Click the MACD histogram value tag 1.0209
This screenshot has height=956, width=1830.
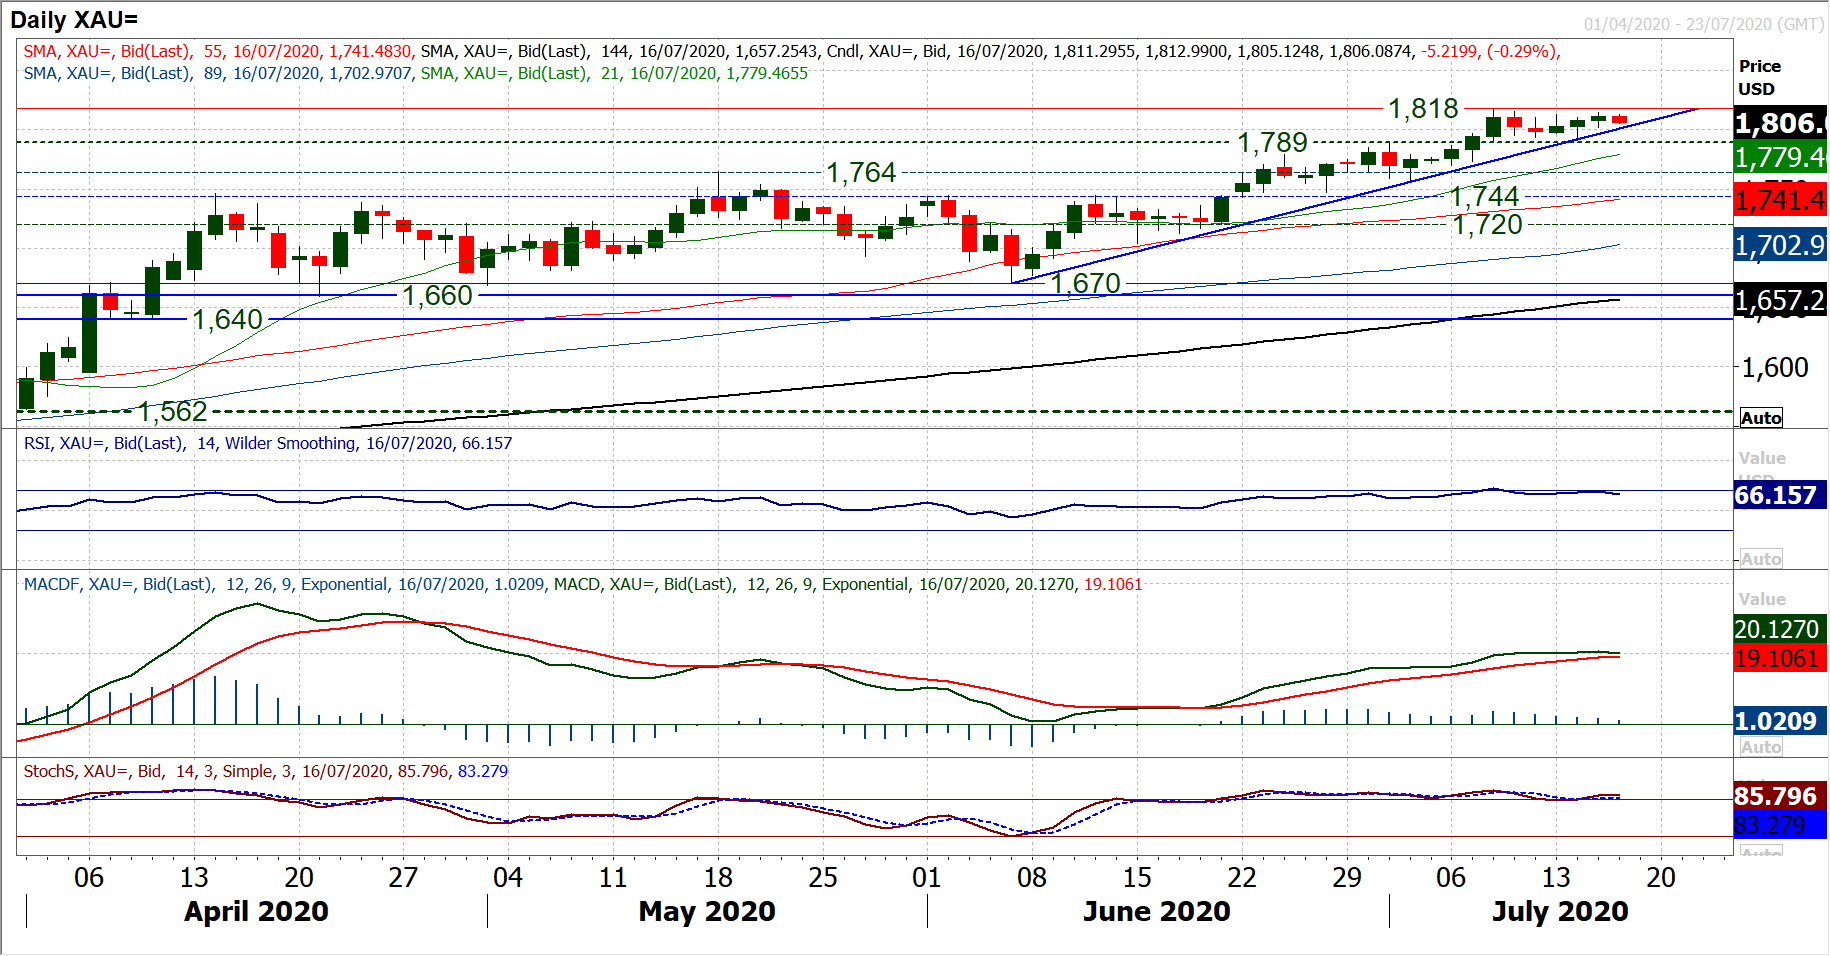pyautogui.click(x=1775, y=721)
